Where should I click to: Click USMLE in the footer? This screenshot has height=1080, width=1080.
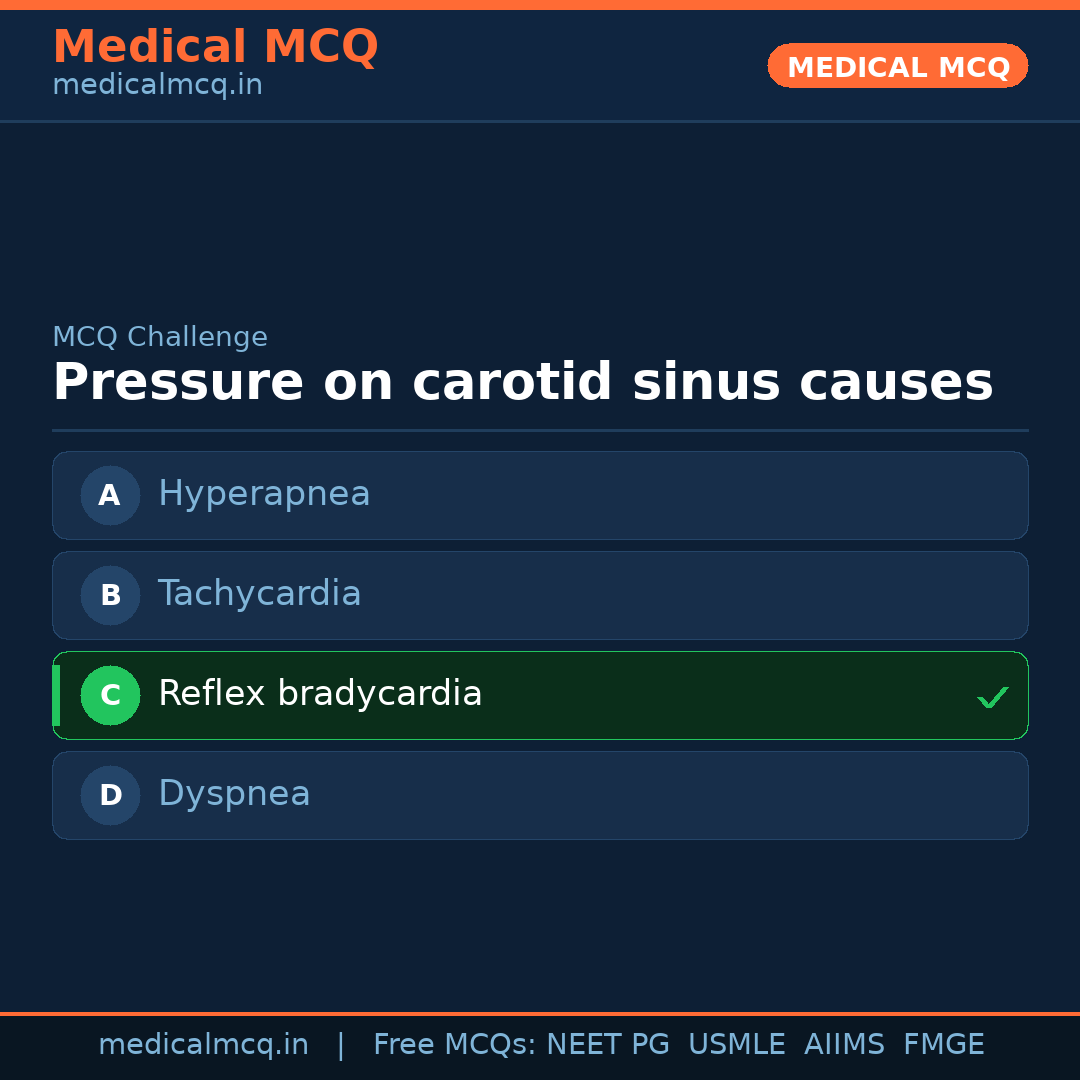[736, 1045]
